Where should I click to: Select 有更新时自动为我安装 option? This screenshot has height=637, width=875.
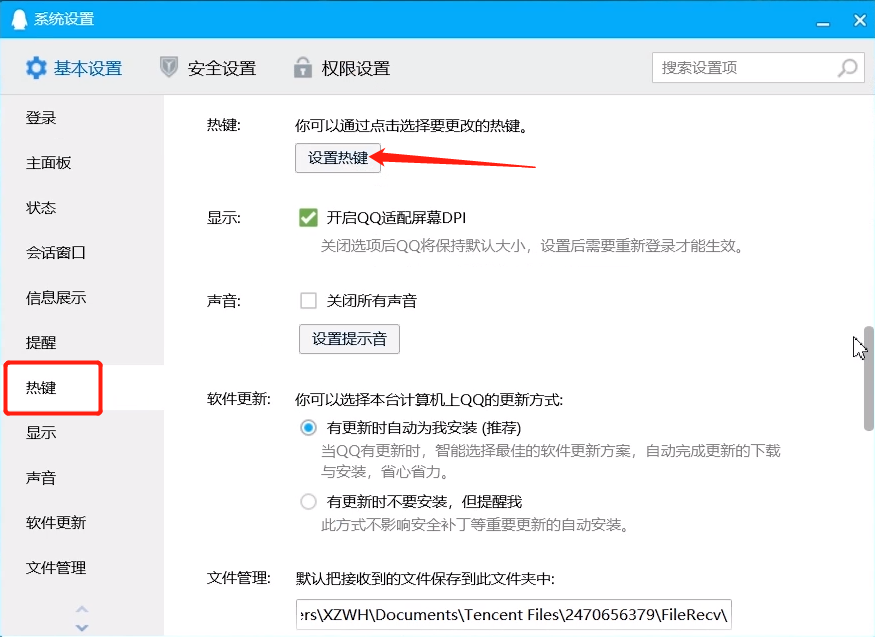click(308, 427)
